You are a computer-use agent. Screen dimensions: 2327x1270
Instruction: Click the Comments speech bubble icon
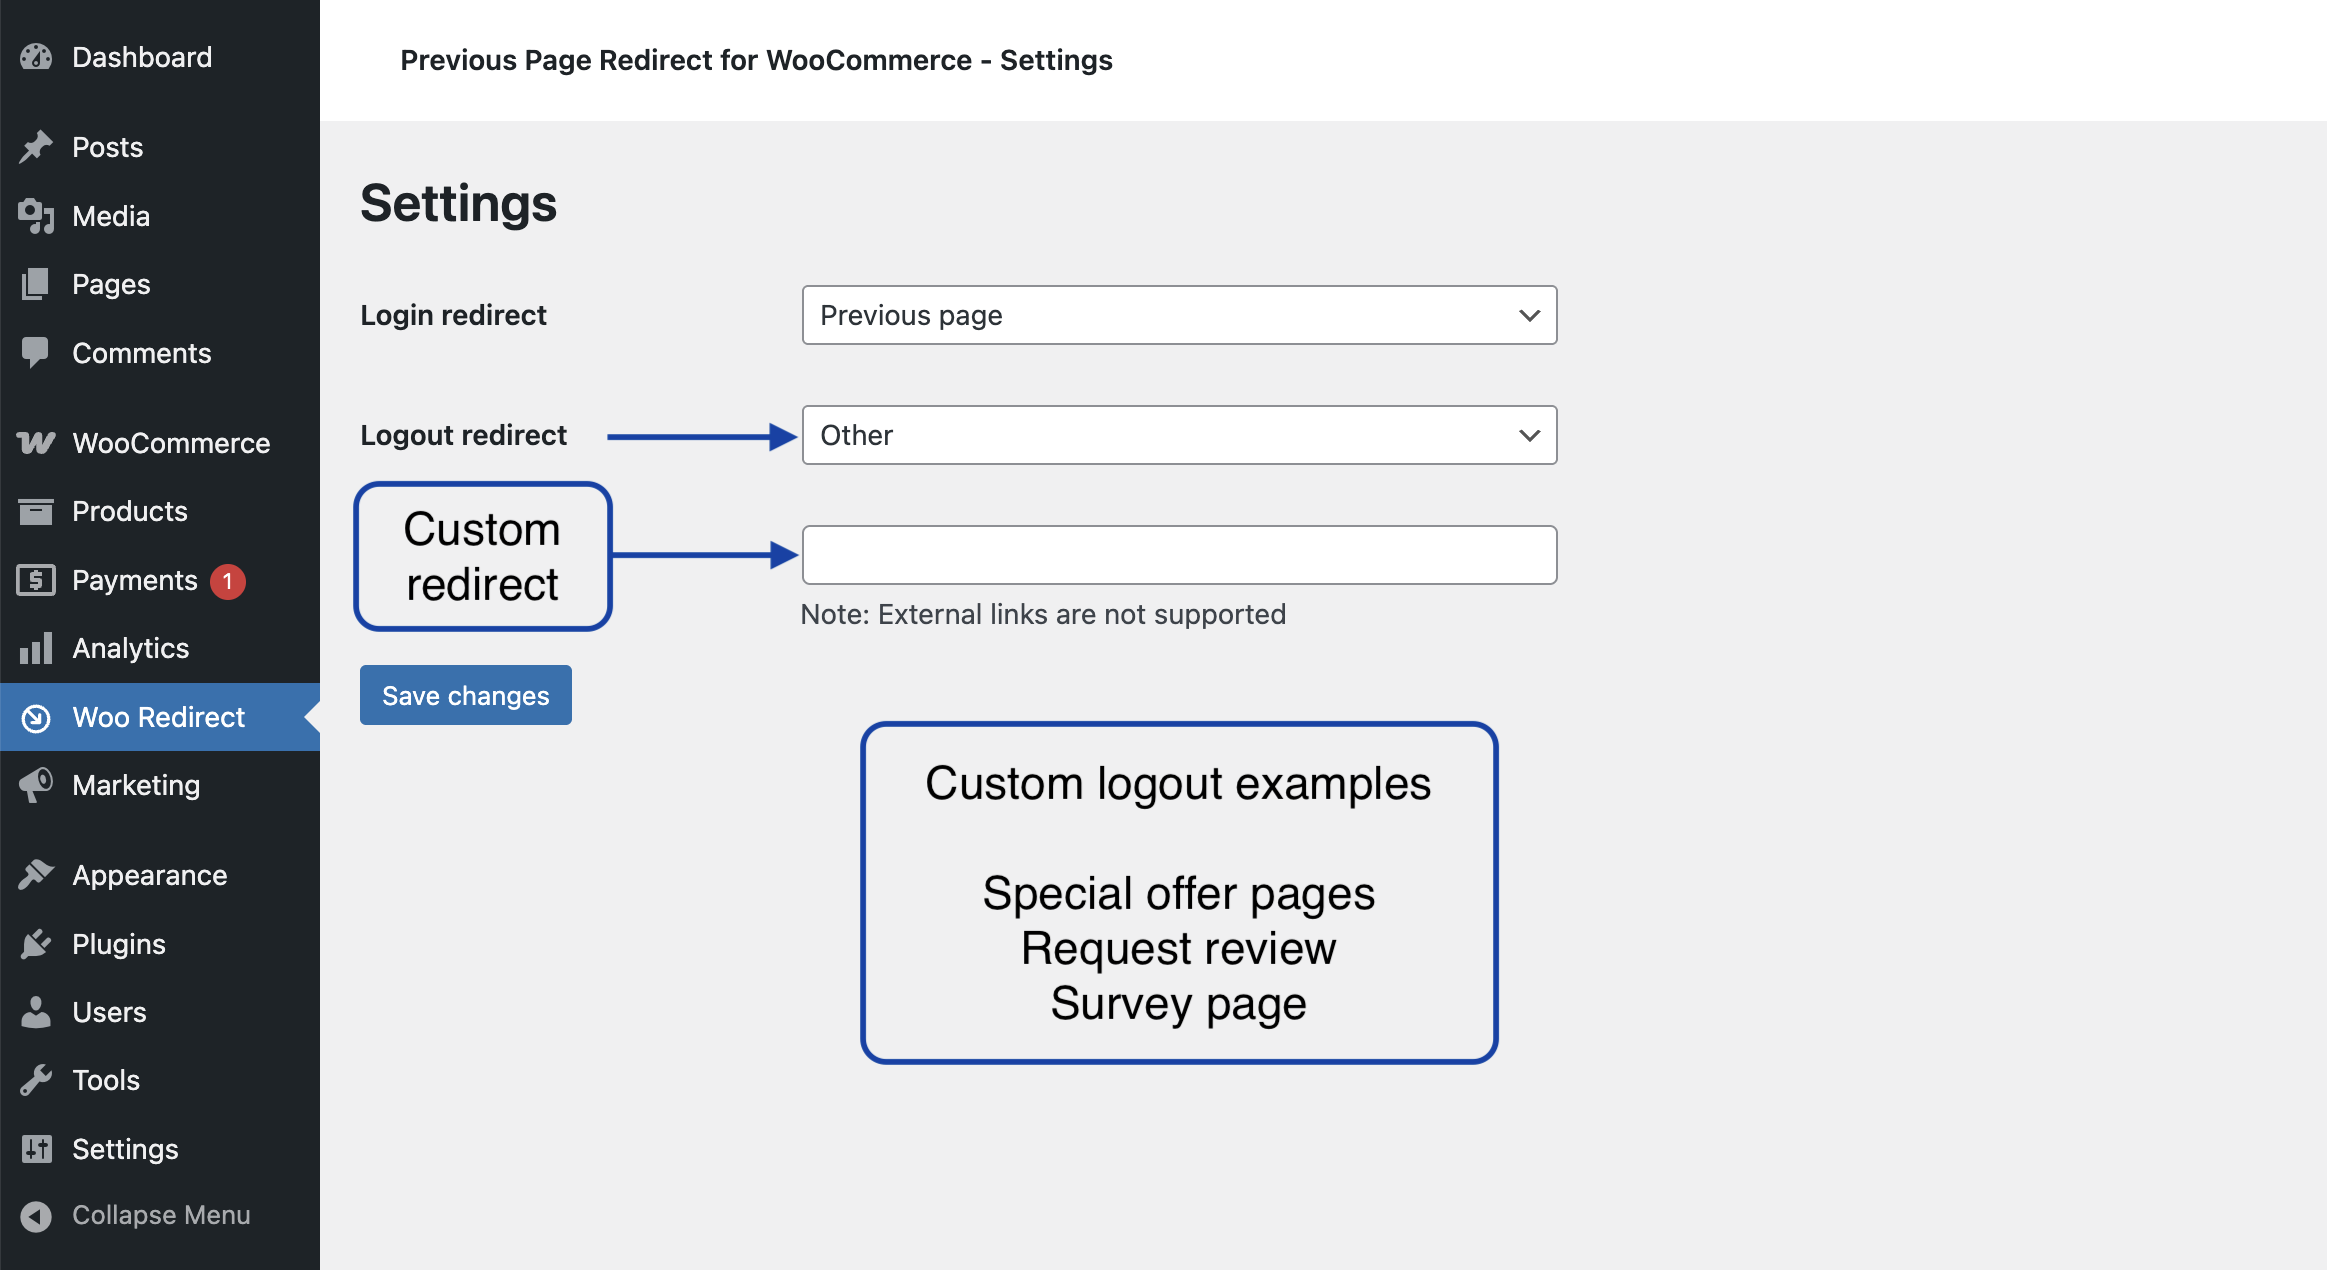36,353
